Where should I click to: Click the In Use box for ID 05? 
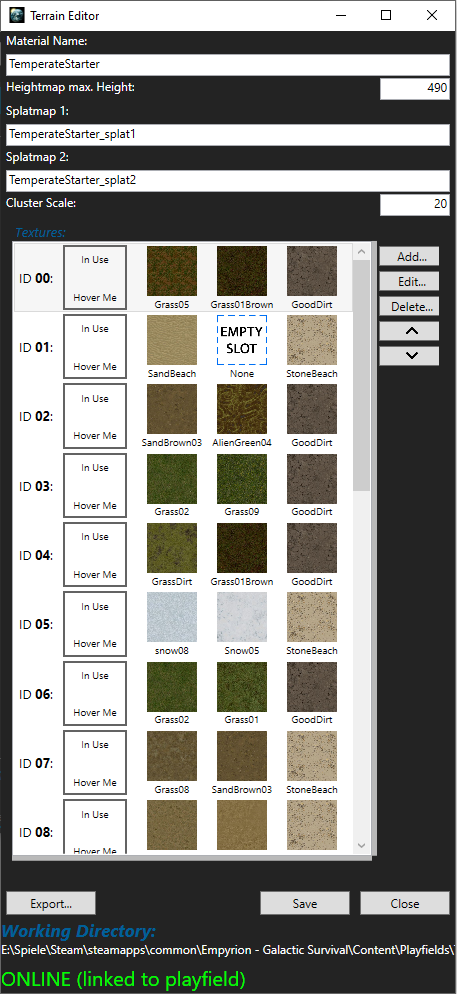[95, 624]
